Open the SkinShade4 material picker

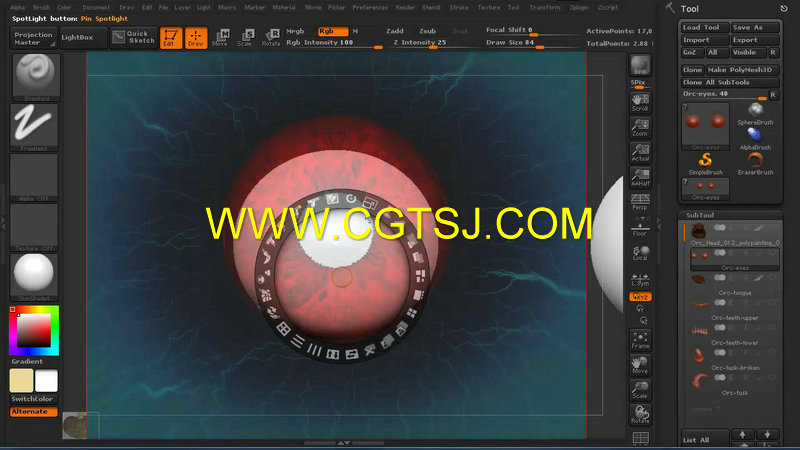pos(34,277)
